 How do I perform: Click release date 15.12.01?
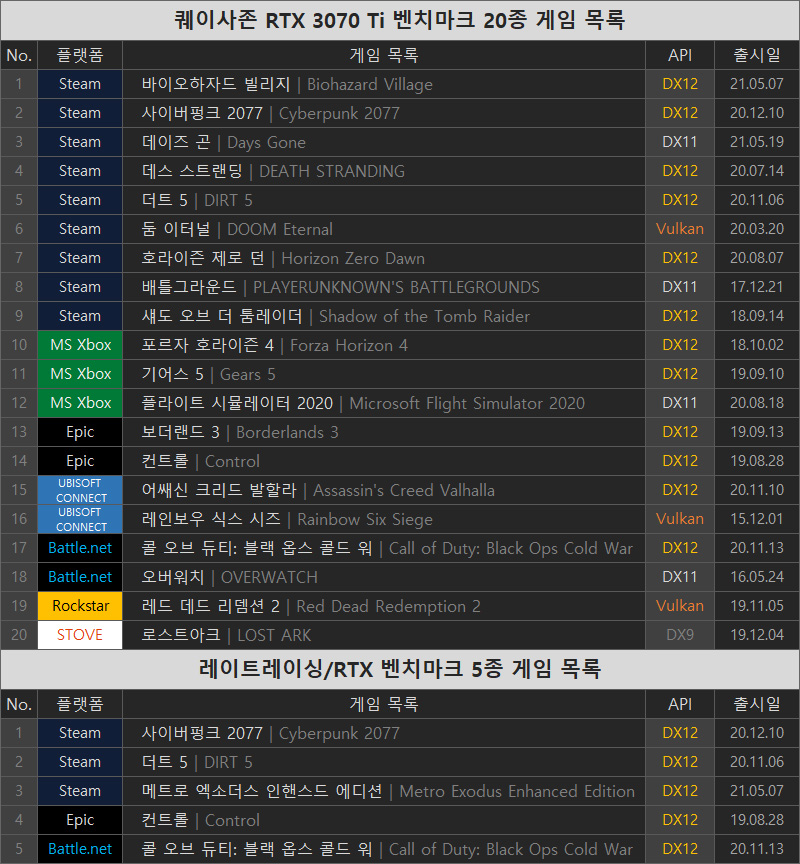pyautogui.click(x=757, y=519)
